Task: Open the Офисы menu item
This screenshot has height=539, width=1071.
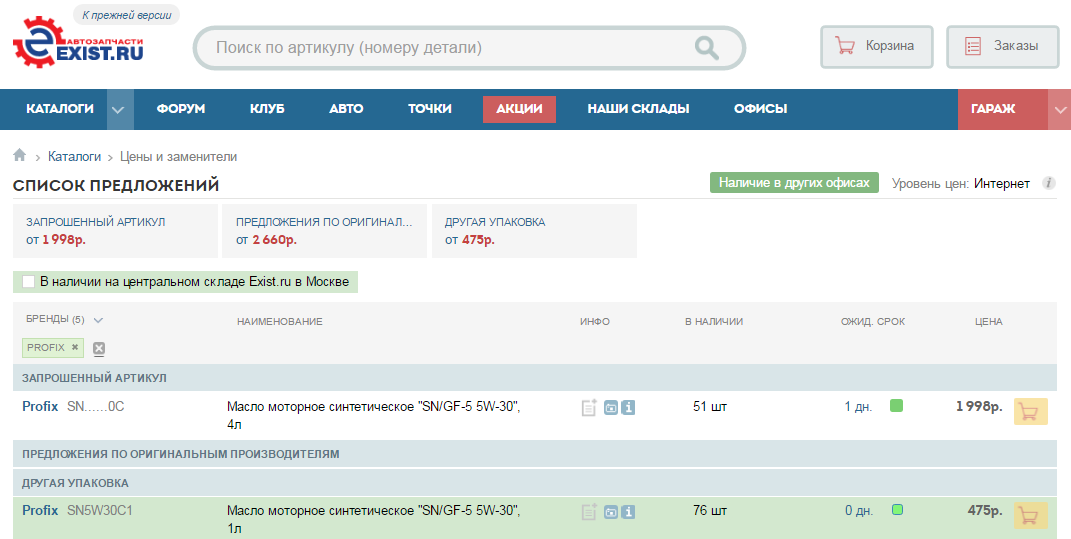Action: [x=760, y=109]
